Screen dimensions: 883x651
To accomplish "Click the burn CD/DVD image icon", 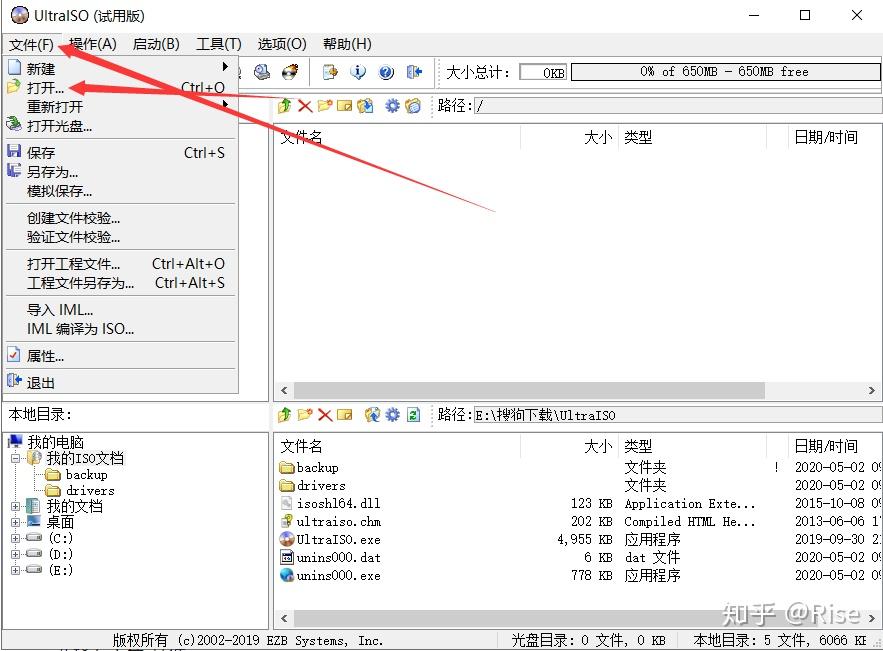I will [x=290, y=72].
